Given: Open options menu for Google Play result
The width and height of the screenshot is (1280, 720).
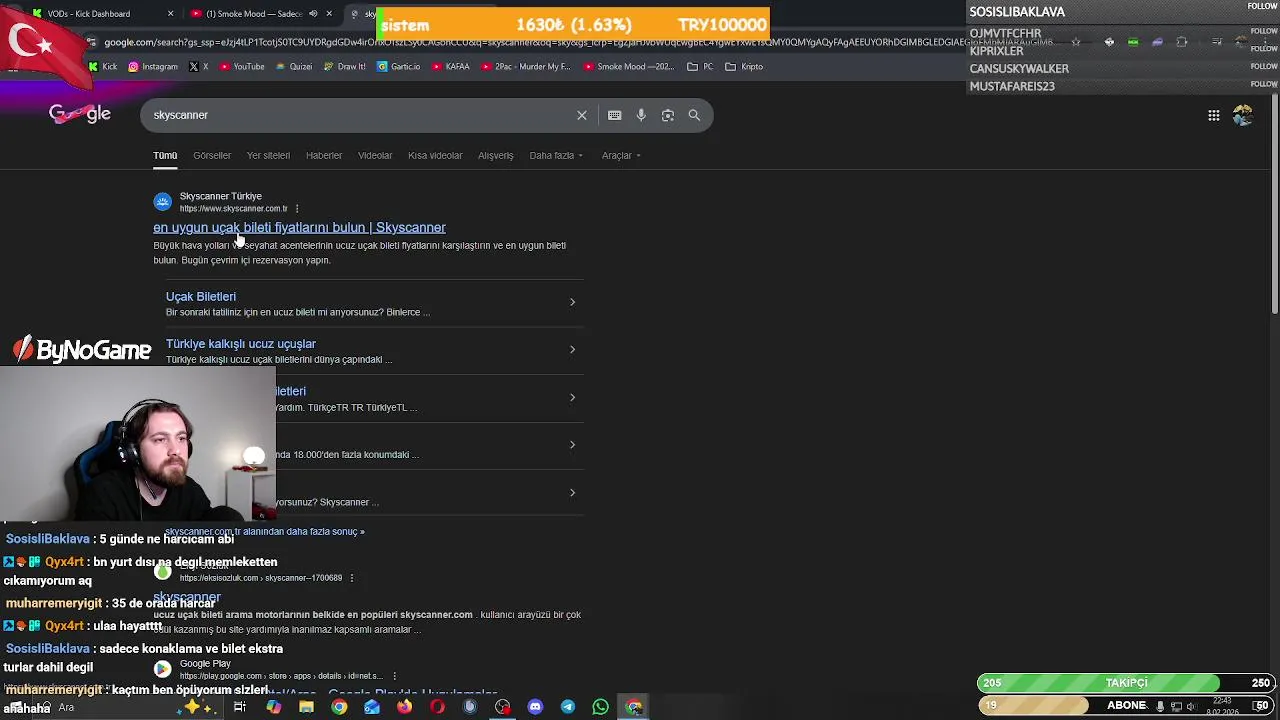Looking at the screenshot, I should [x=394, y=676].
